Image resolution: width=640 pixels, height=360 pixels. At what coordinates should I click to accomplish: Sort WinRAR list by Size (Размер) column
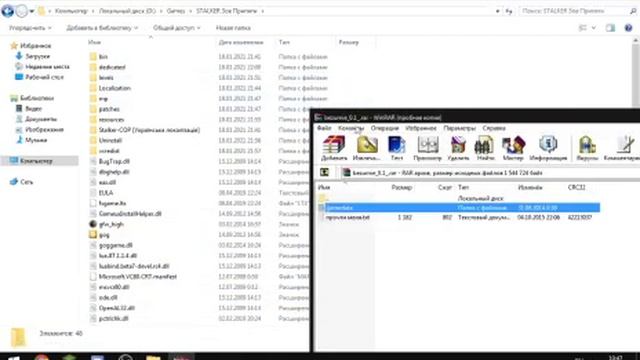[402, 187]
